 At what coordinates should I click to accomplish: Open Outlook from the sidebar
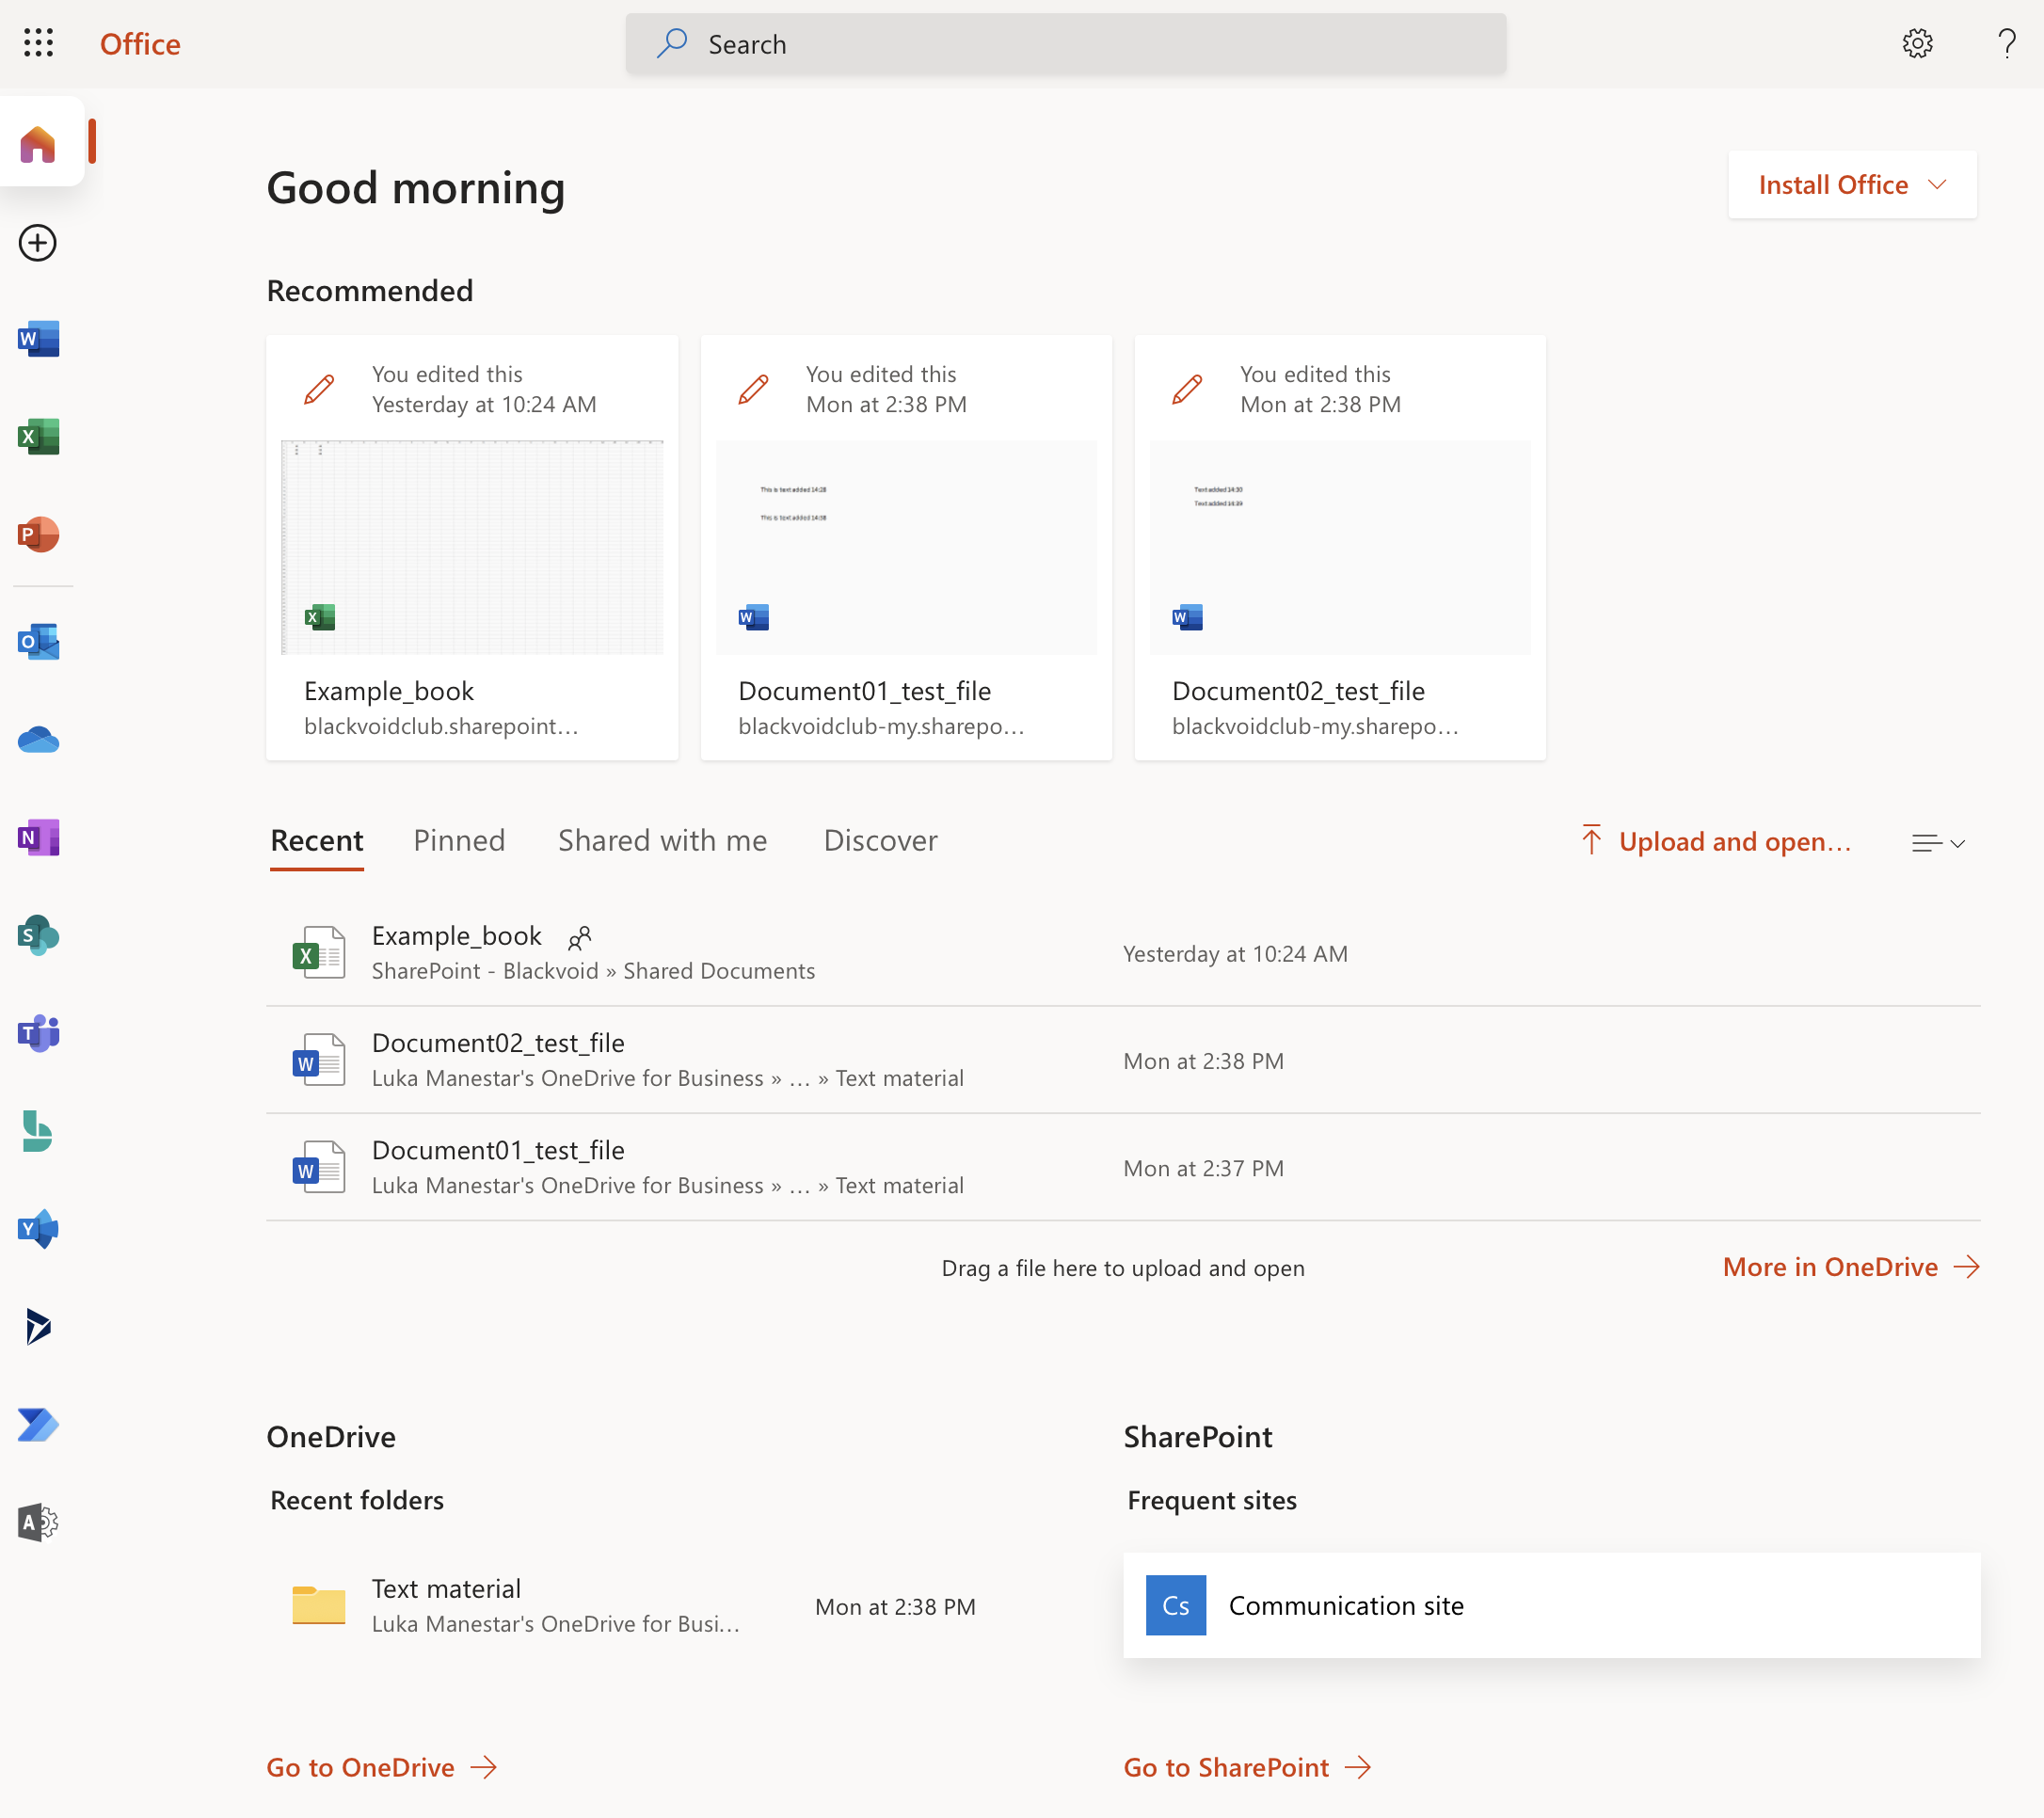(38, 641)
